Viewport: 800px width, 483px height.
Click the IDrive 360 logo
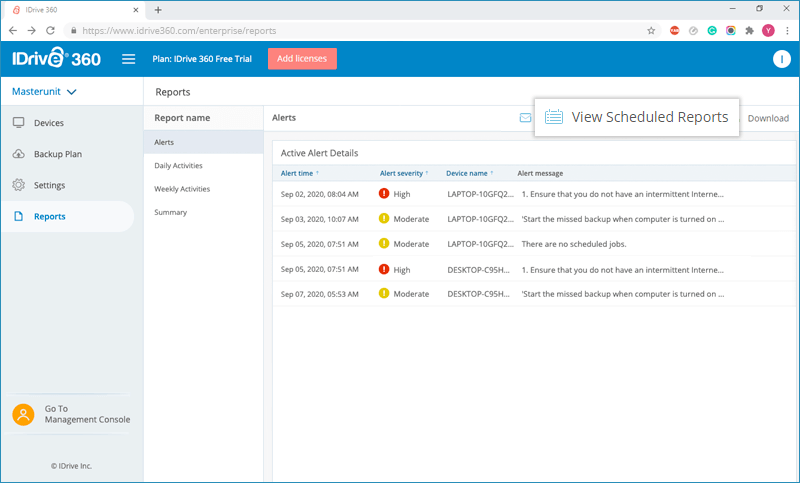57,58
